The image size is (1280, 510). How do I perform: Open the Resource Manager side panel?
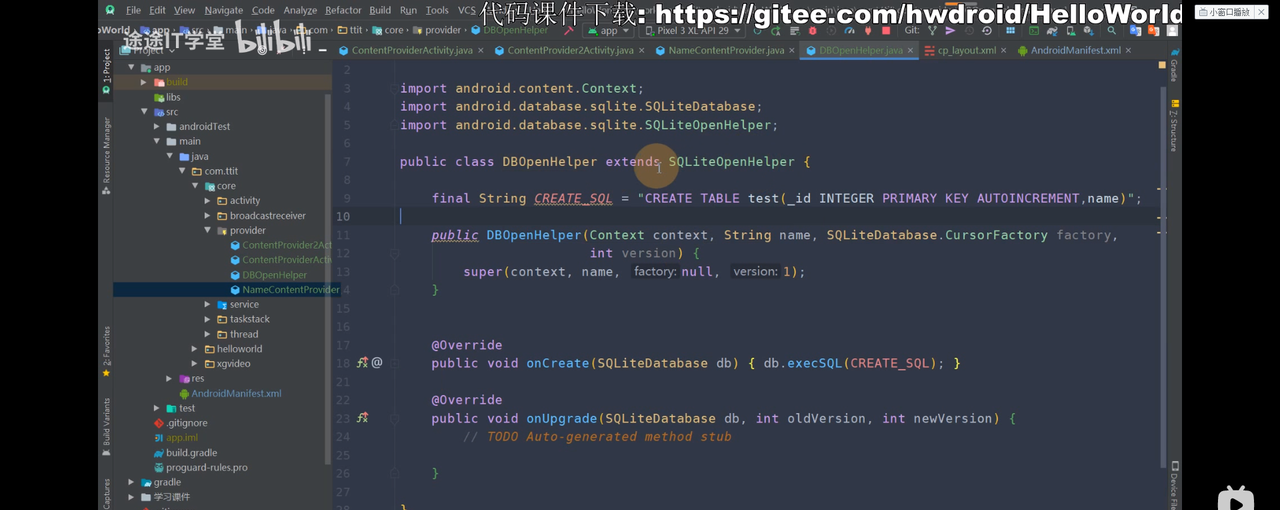[x=106, y=156]
